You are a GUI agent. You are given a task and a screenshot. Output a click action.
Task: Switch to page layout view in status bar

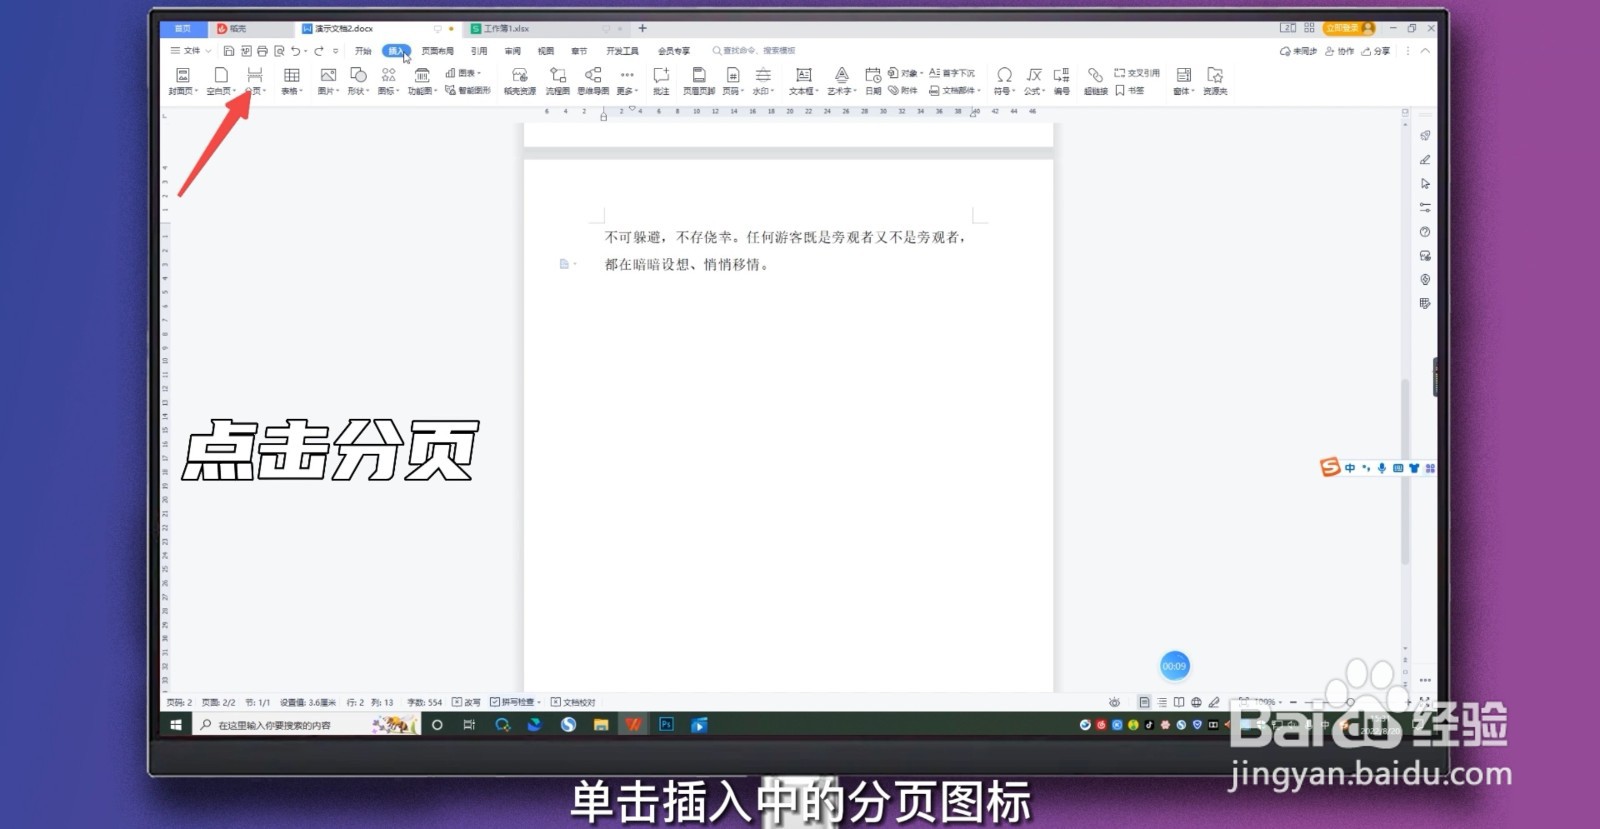pos(1144,702)
